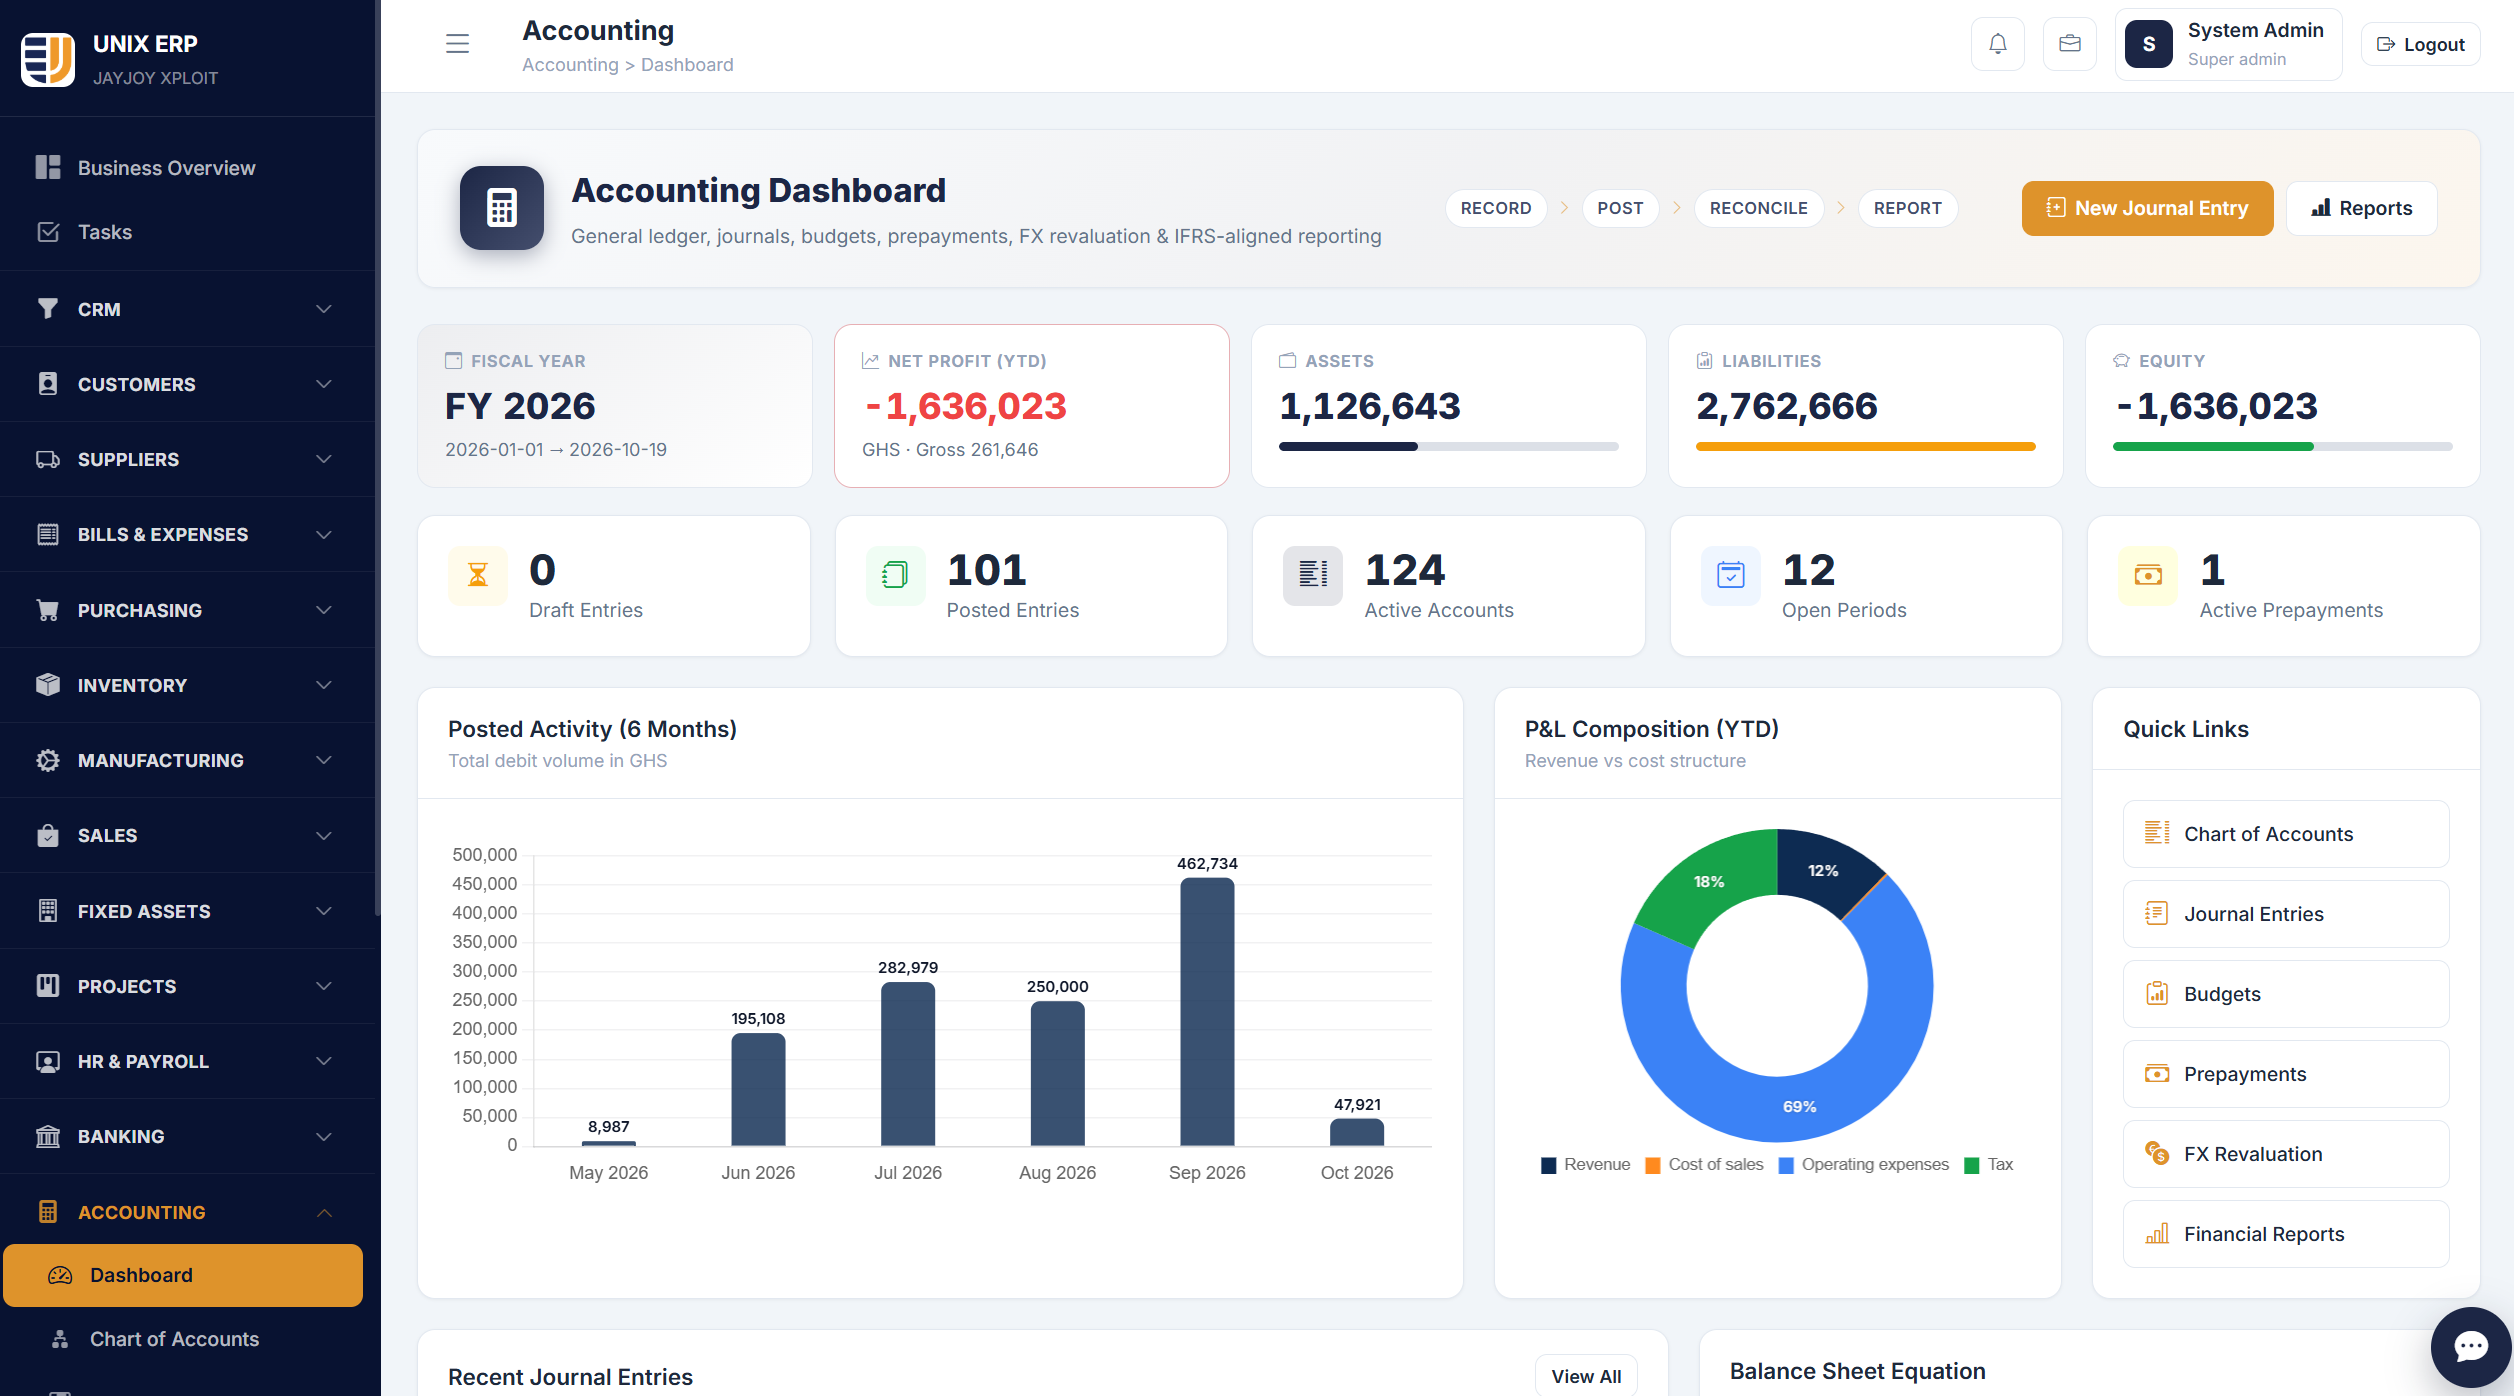Open Chart of Accounts quick link
The width and height of the screenshot is (2514, 1396).
(x=2285, y=834)
